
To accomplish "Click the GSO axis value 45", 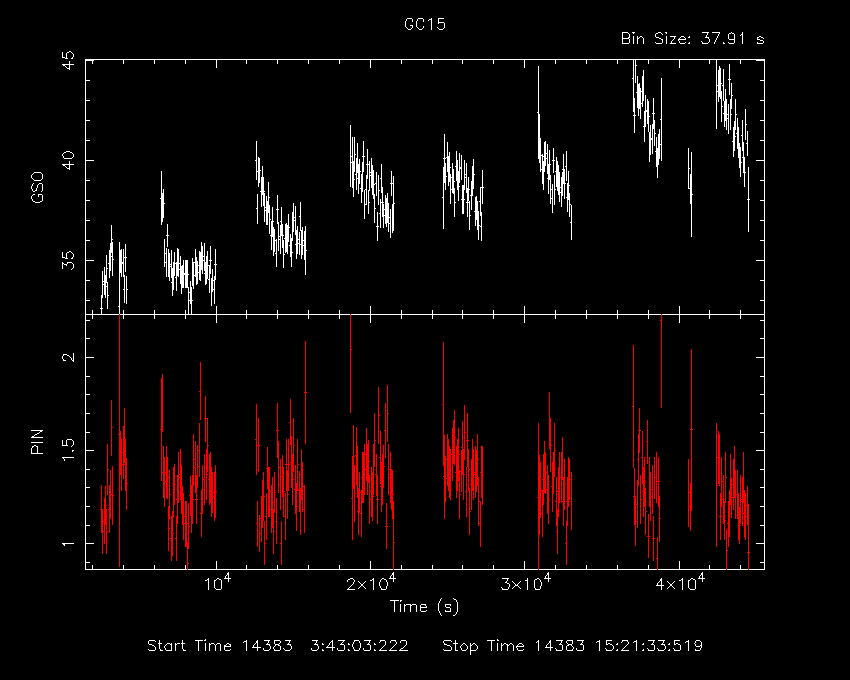I will tap(70, 60).
